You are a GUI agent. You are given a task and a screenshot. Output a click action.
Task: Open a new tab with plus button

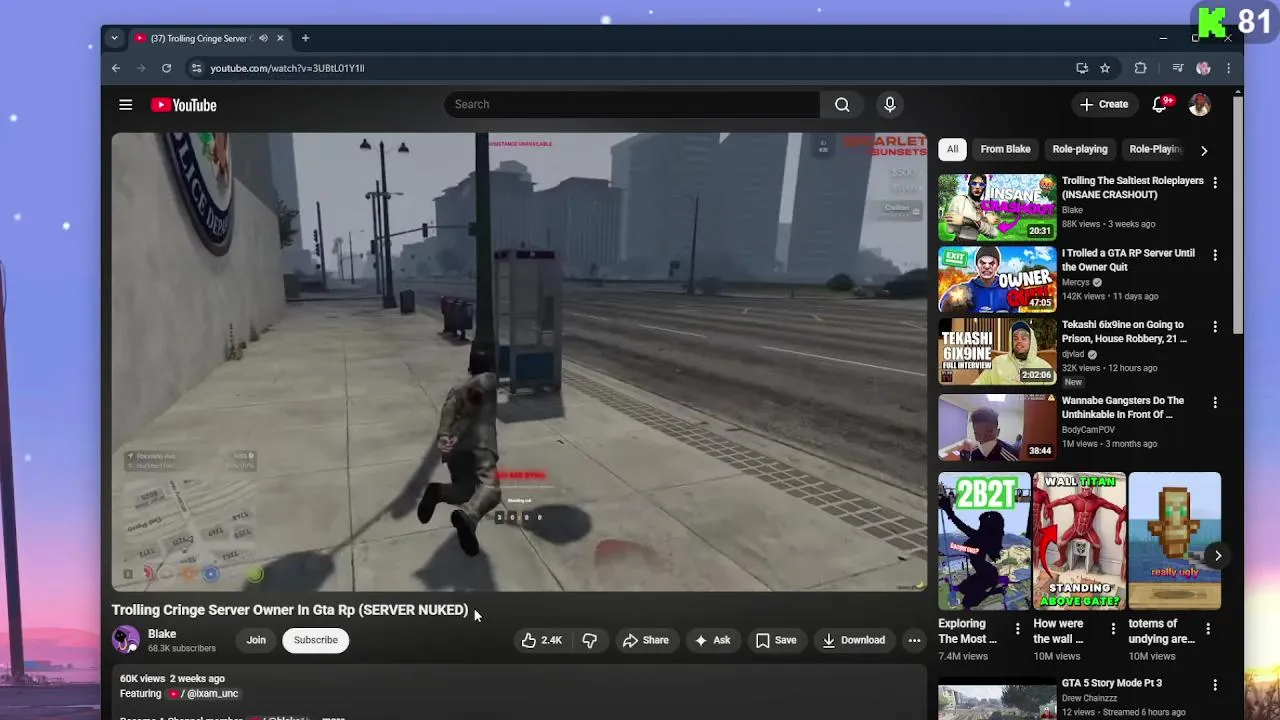[x=305, y=38]
